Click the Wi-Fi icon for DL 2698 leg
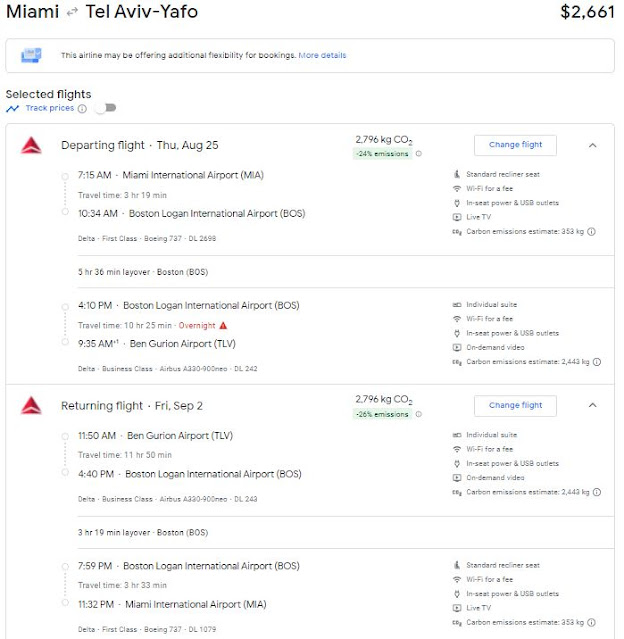The image size is (624, 639). (457, 189)
